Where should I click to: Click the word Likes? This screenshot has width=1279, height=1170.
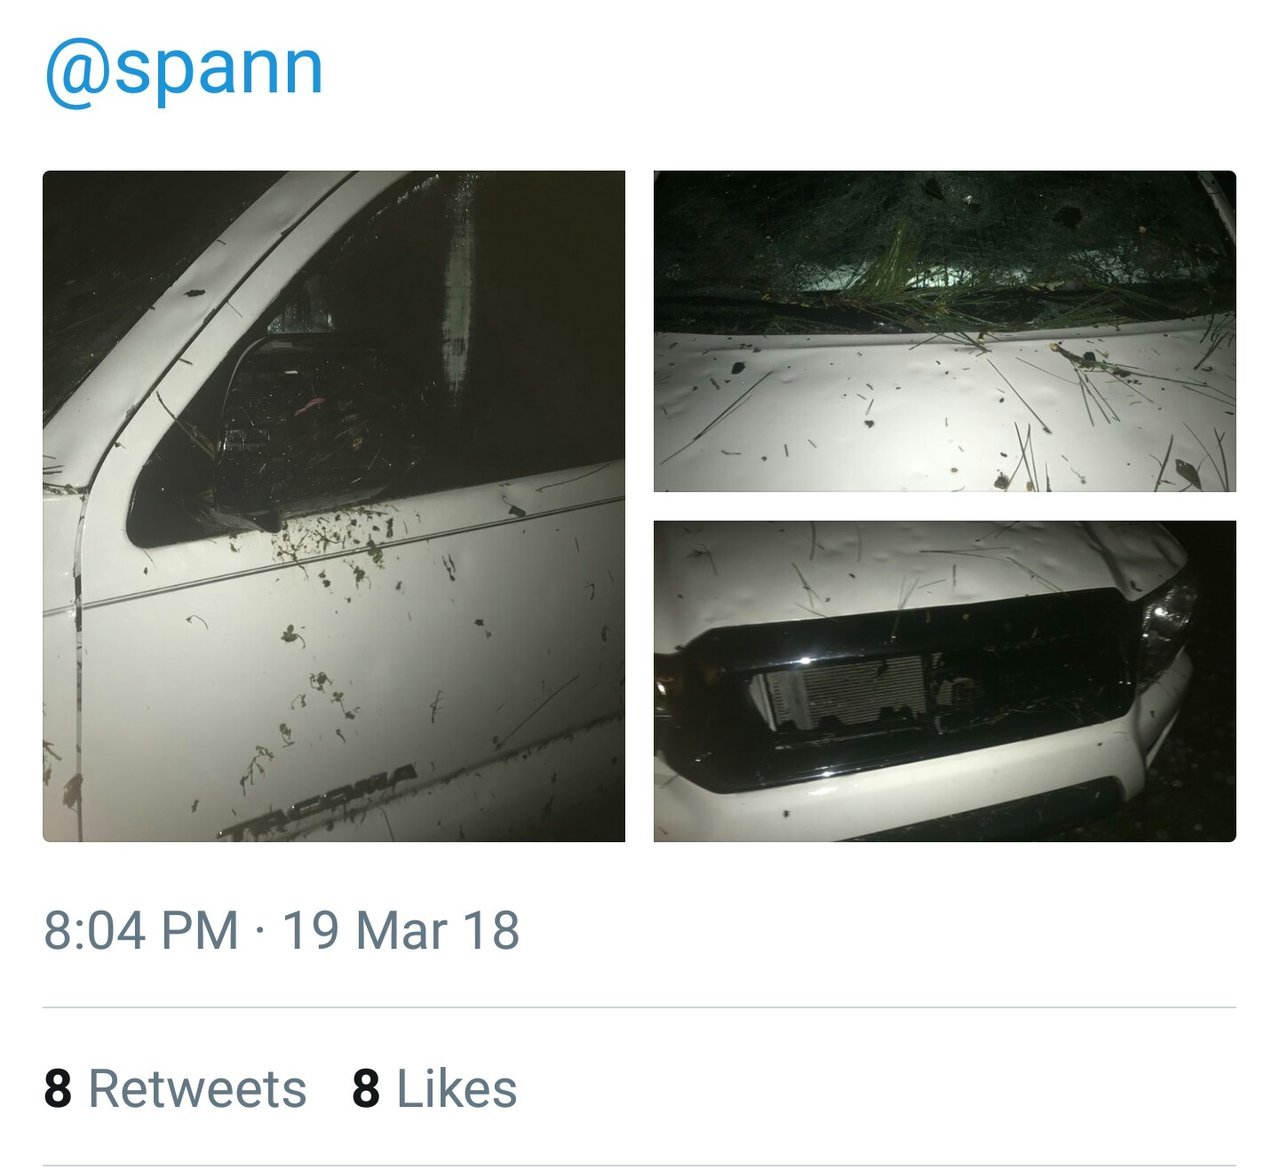coord(457,1089)
